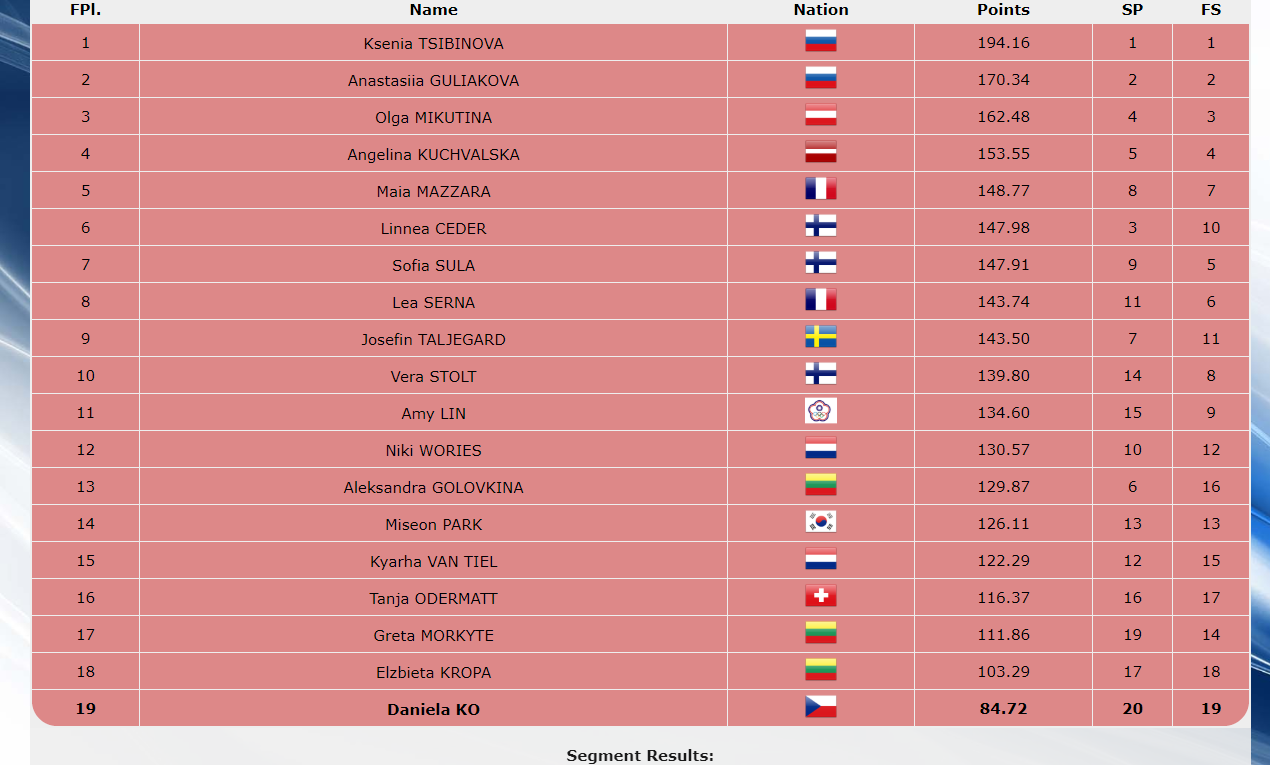Viewport: 1270px width, 765px height.
Task: Click Czech flag for Daniela KO
Action: click(821, 707)
